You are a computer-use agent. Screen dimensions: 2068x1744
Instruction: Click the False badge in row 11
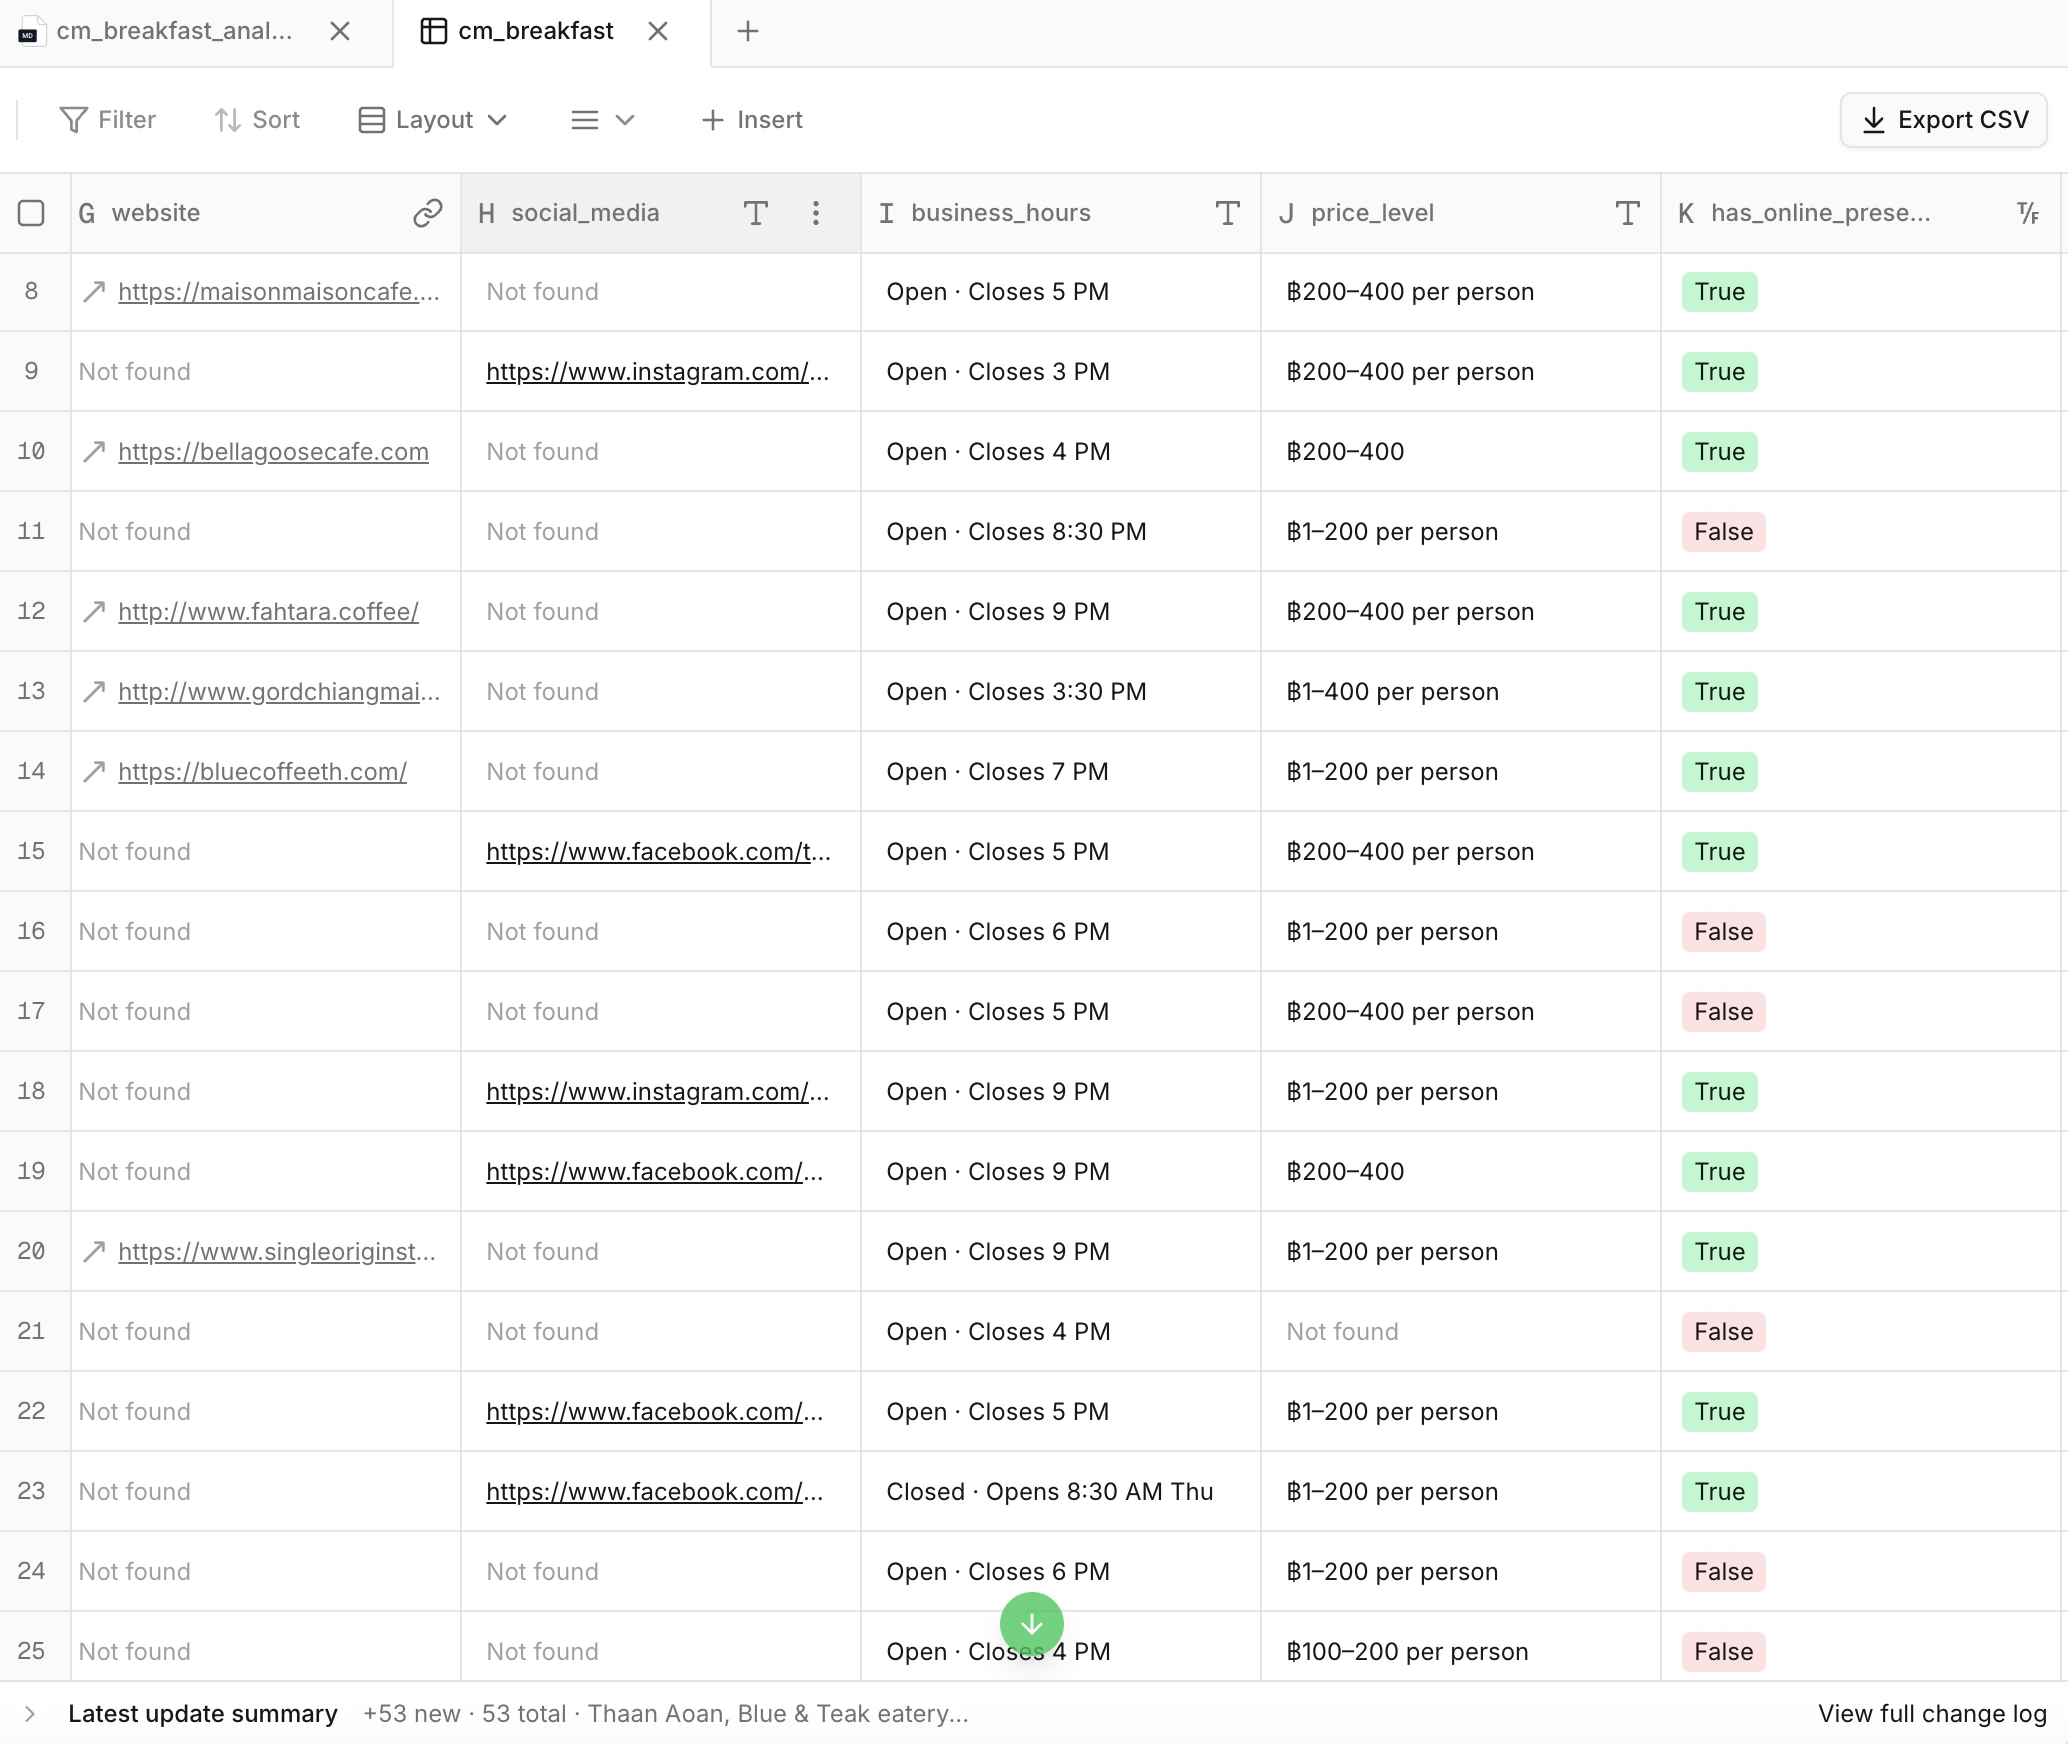tap(1723, 531)
